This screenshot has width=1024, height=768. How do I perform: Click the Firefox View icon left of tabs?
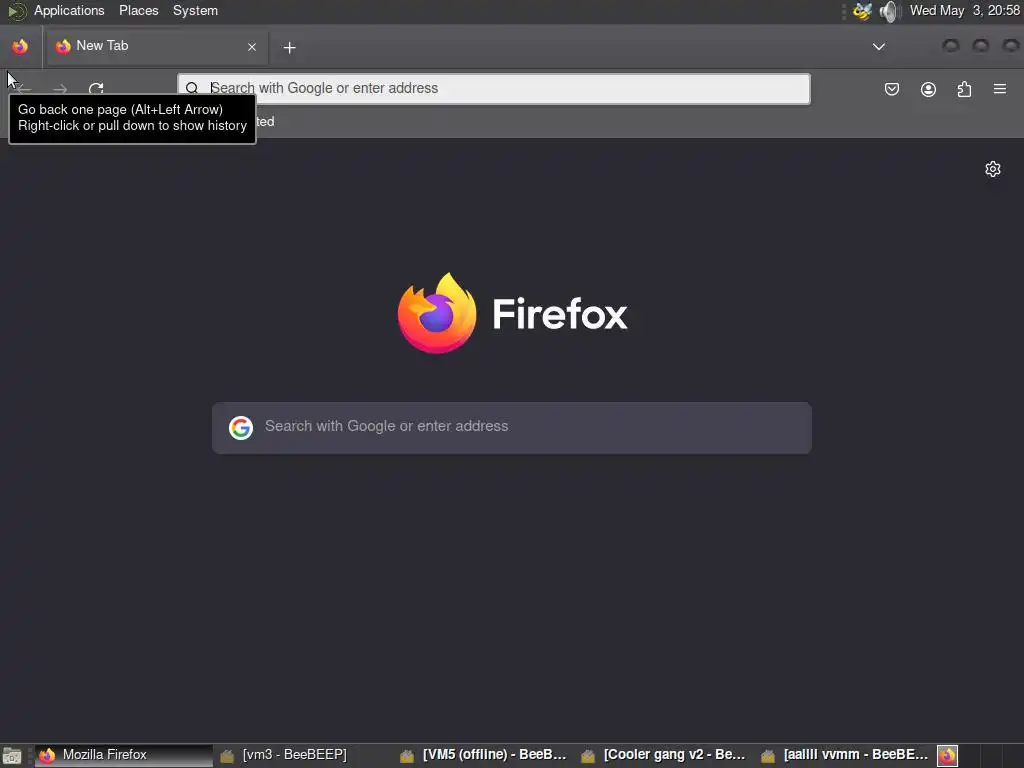(20, 47)
